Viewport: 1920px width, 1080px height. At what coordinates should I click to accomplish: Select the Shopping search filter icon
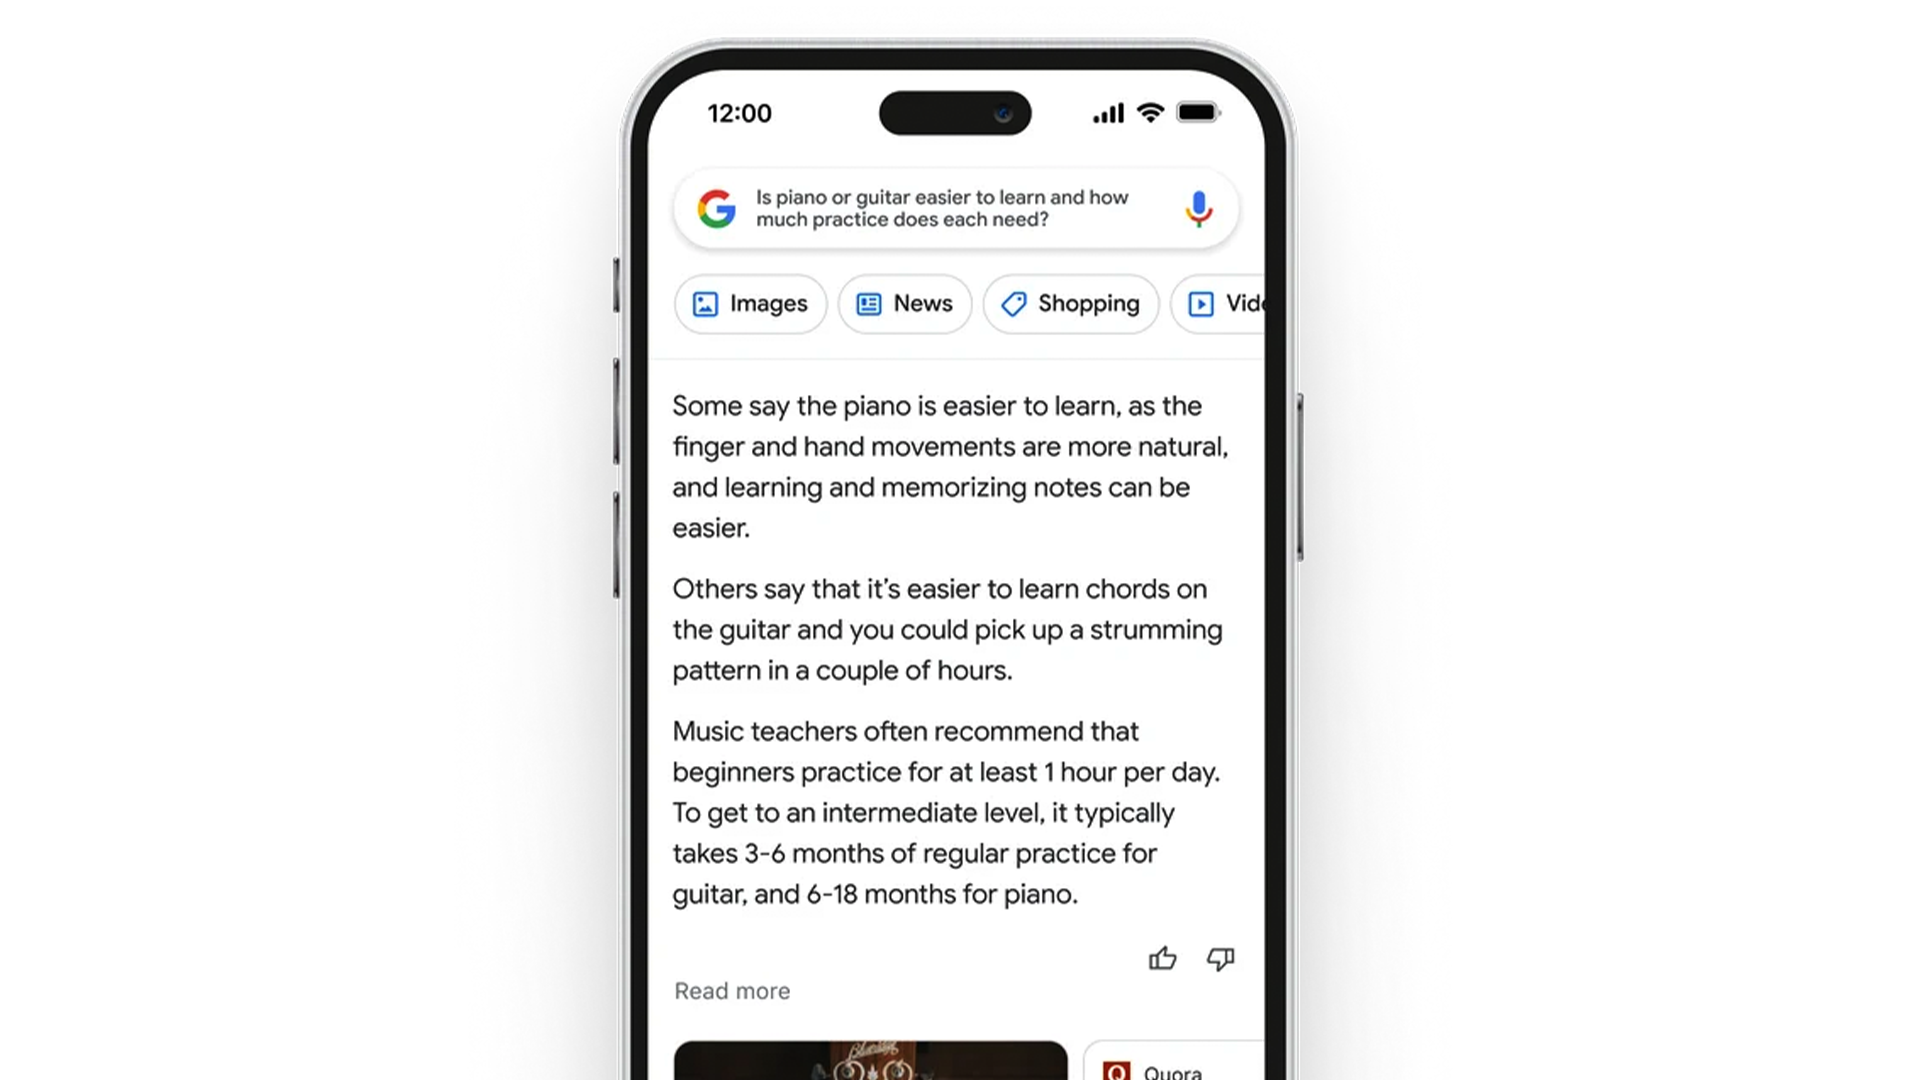[x=1014, y=303]
